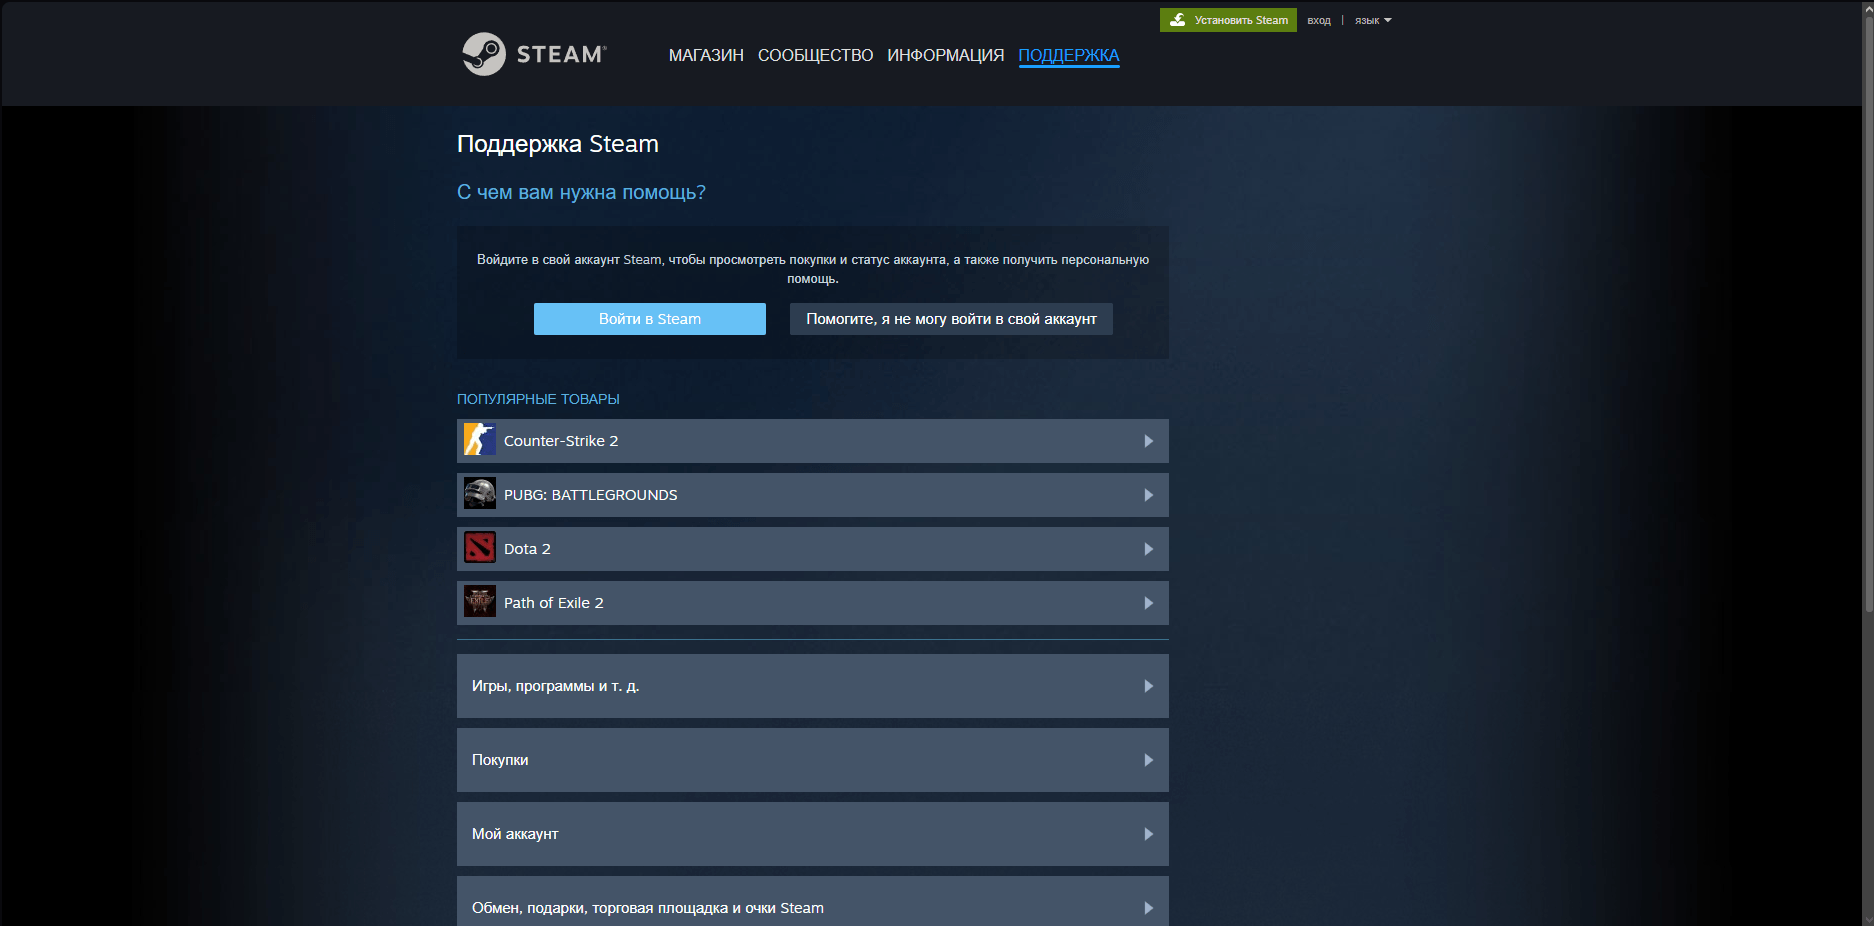The height and width of the screenshot is (926, 1874).
Task: Click the Установить Steam button
Action: coord(1228,20)
